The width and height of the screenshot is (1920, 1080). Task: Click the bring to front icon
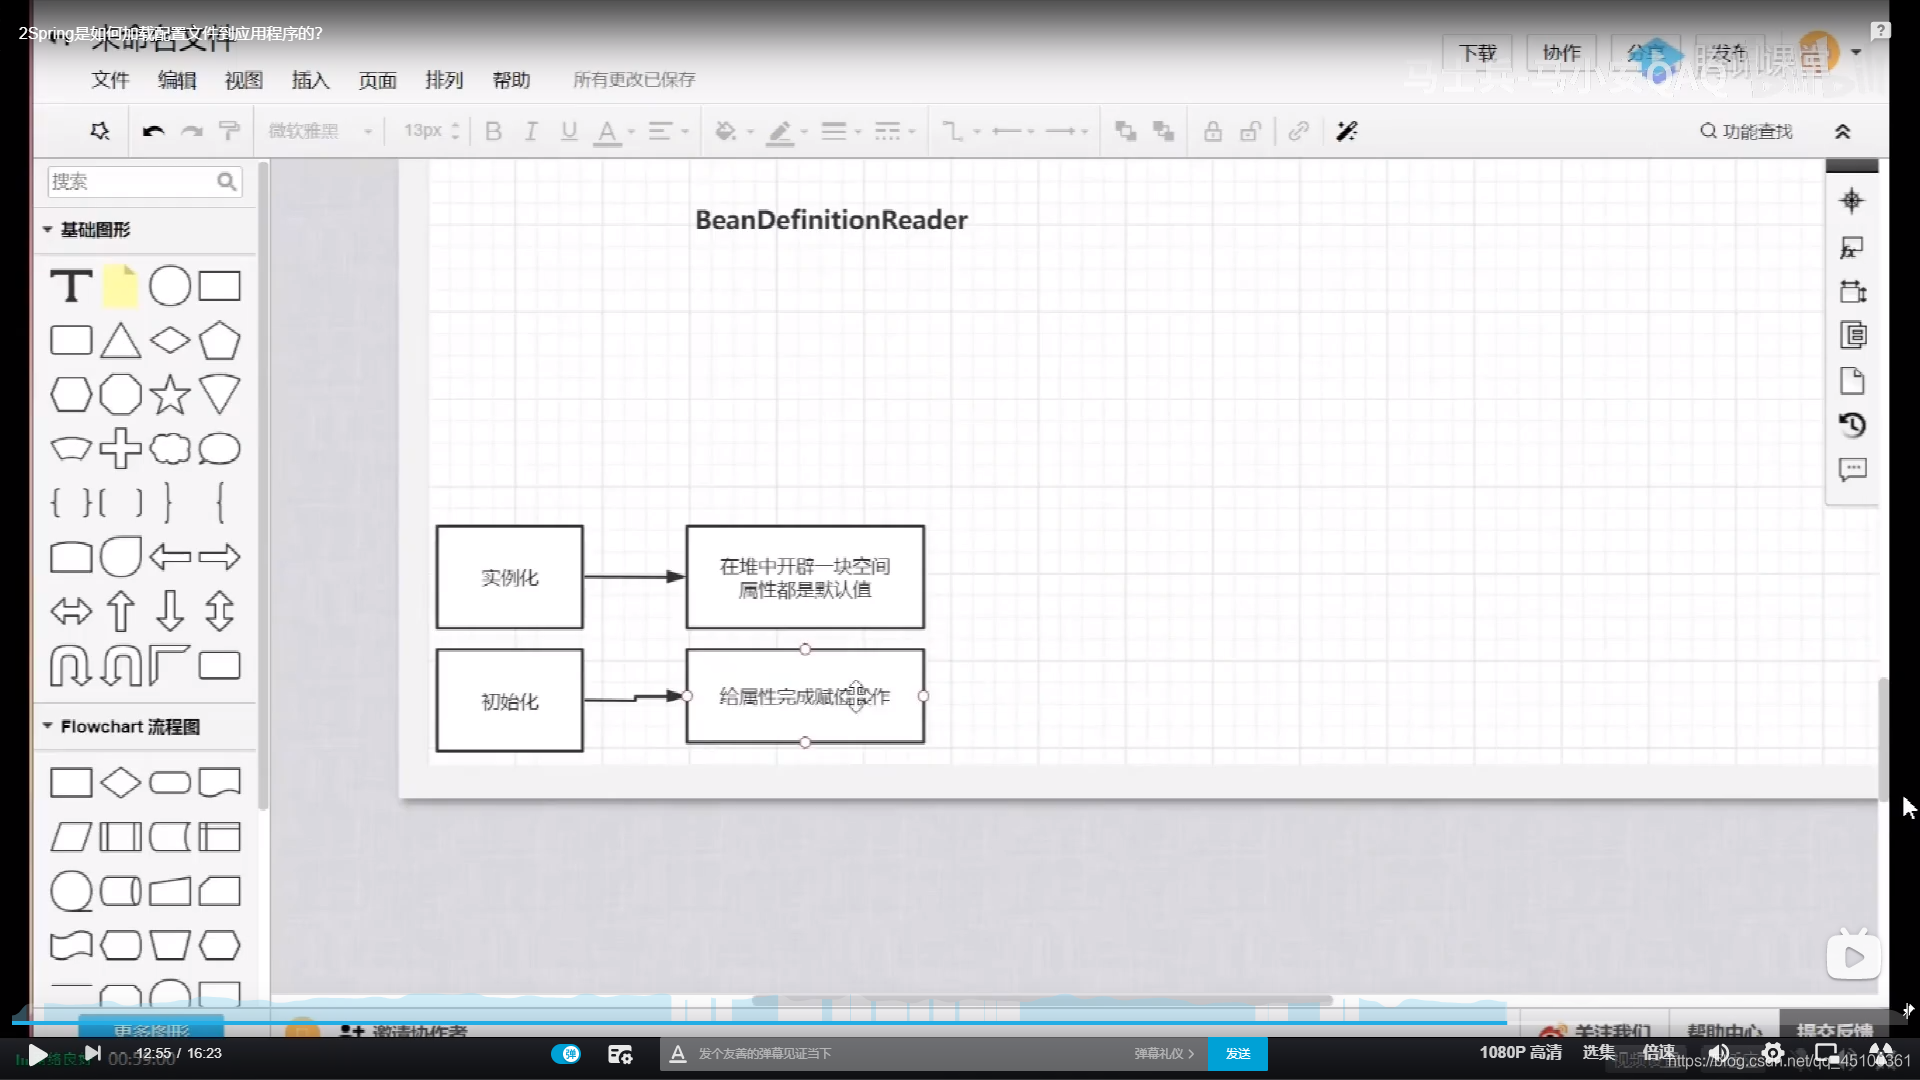[x=1125, y=131]
